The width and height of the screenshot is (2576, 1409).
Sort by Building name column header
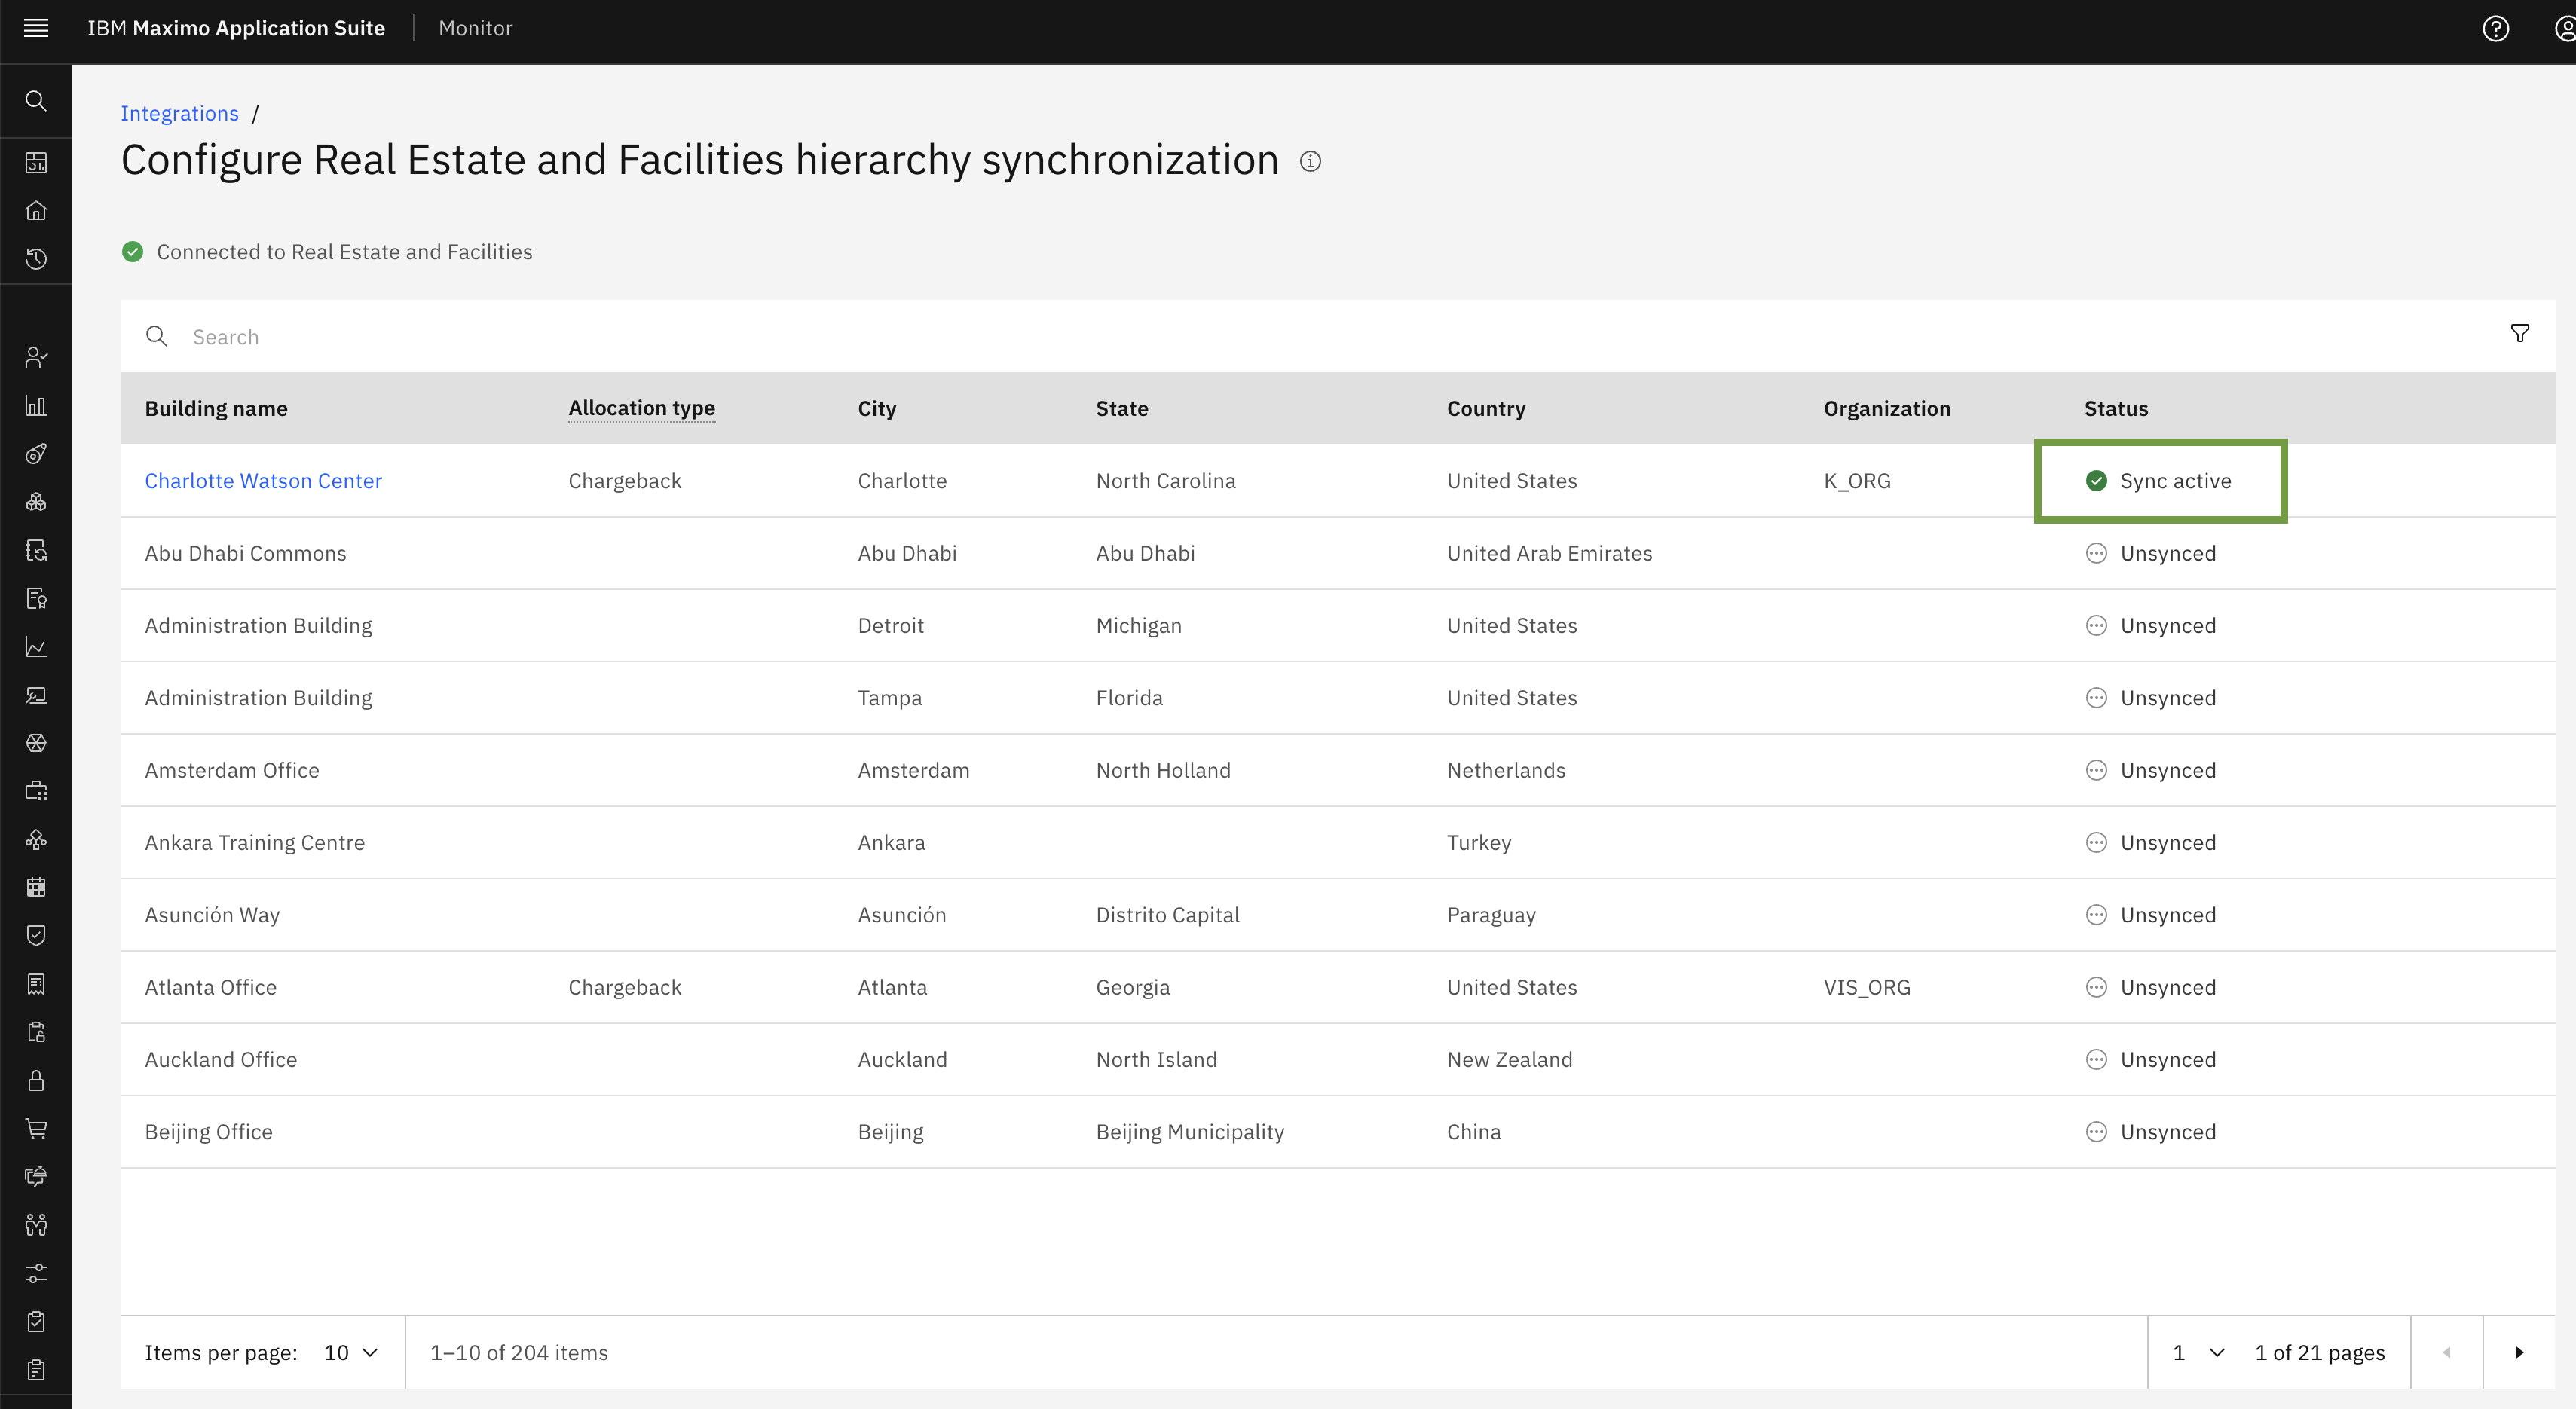[216, 408]
